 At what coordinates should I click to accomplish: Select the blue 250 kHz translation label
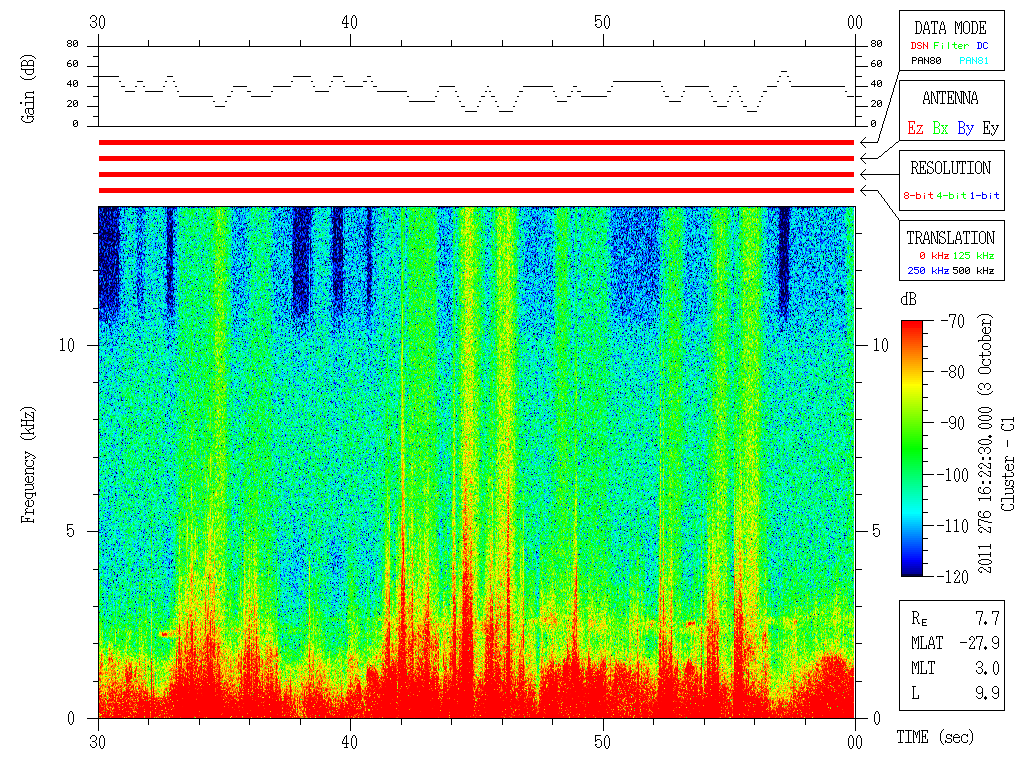tap(928, 270)
